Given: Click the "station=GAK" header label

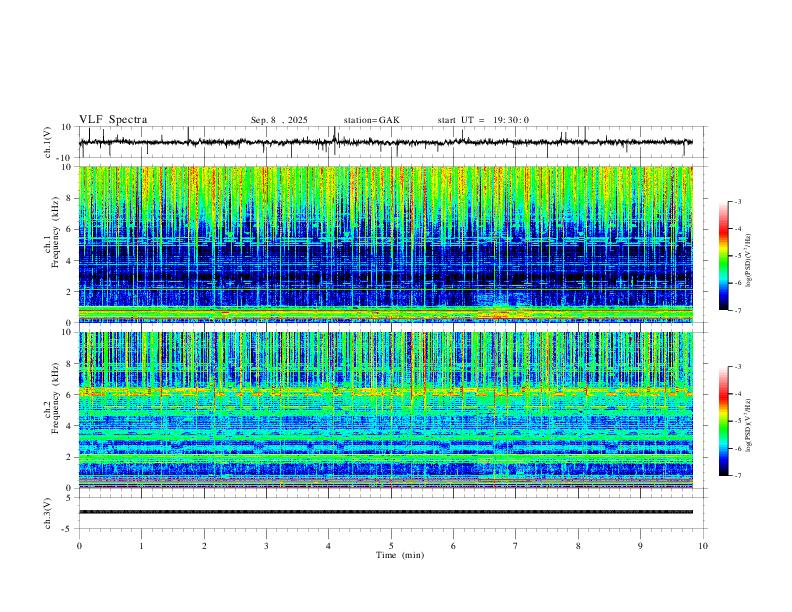Looking at the screenshot, I should point(371,120).
